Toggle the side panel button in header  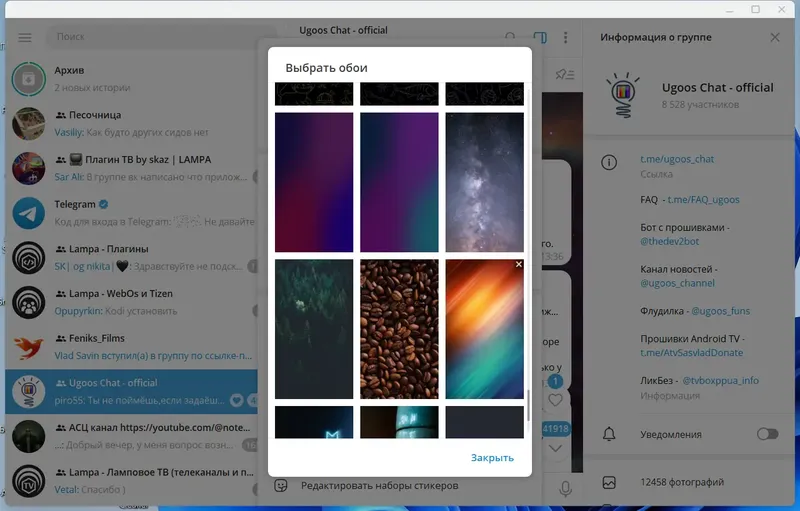540,37
